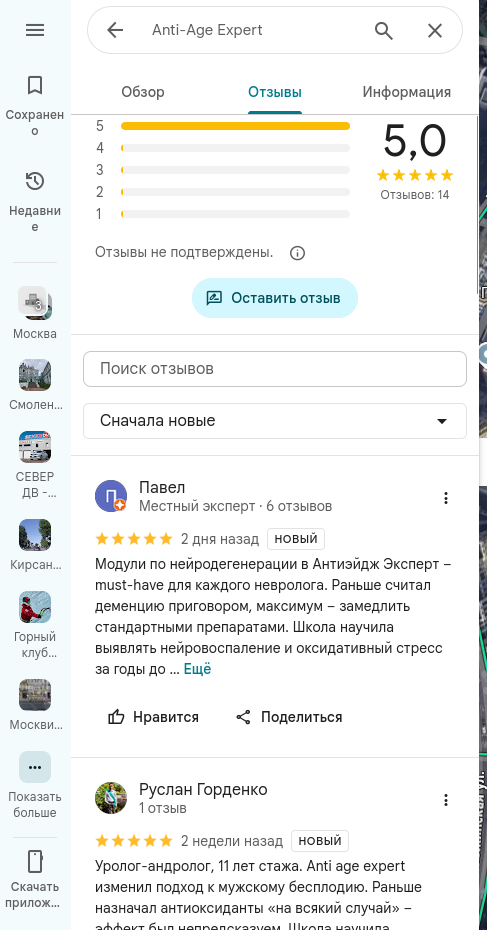
Task: Click the Показать больше ellipsis icon
Action: click(35, 767)
